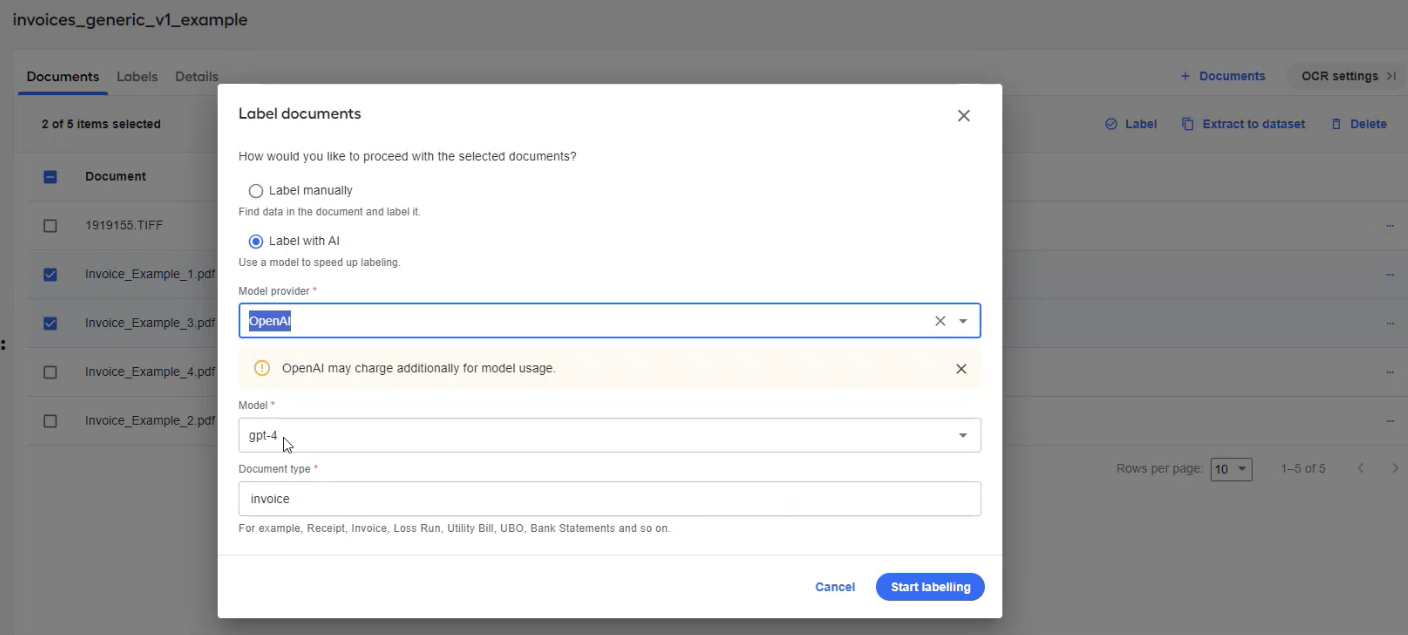Click the Invoice_Example_4.pdf file name
The image size is (1408, 635).
tap(150, 372)
